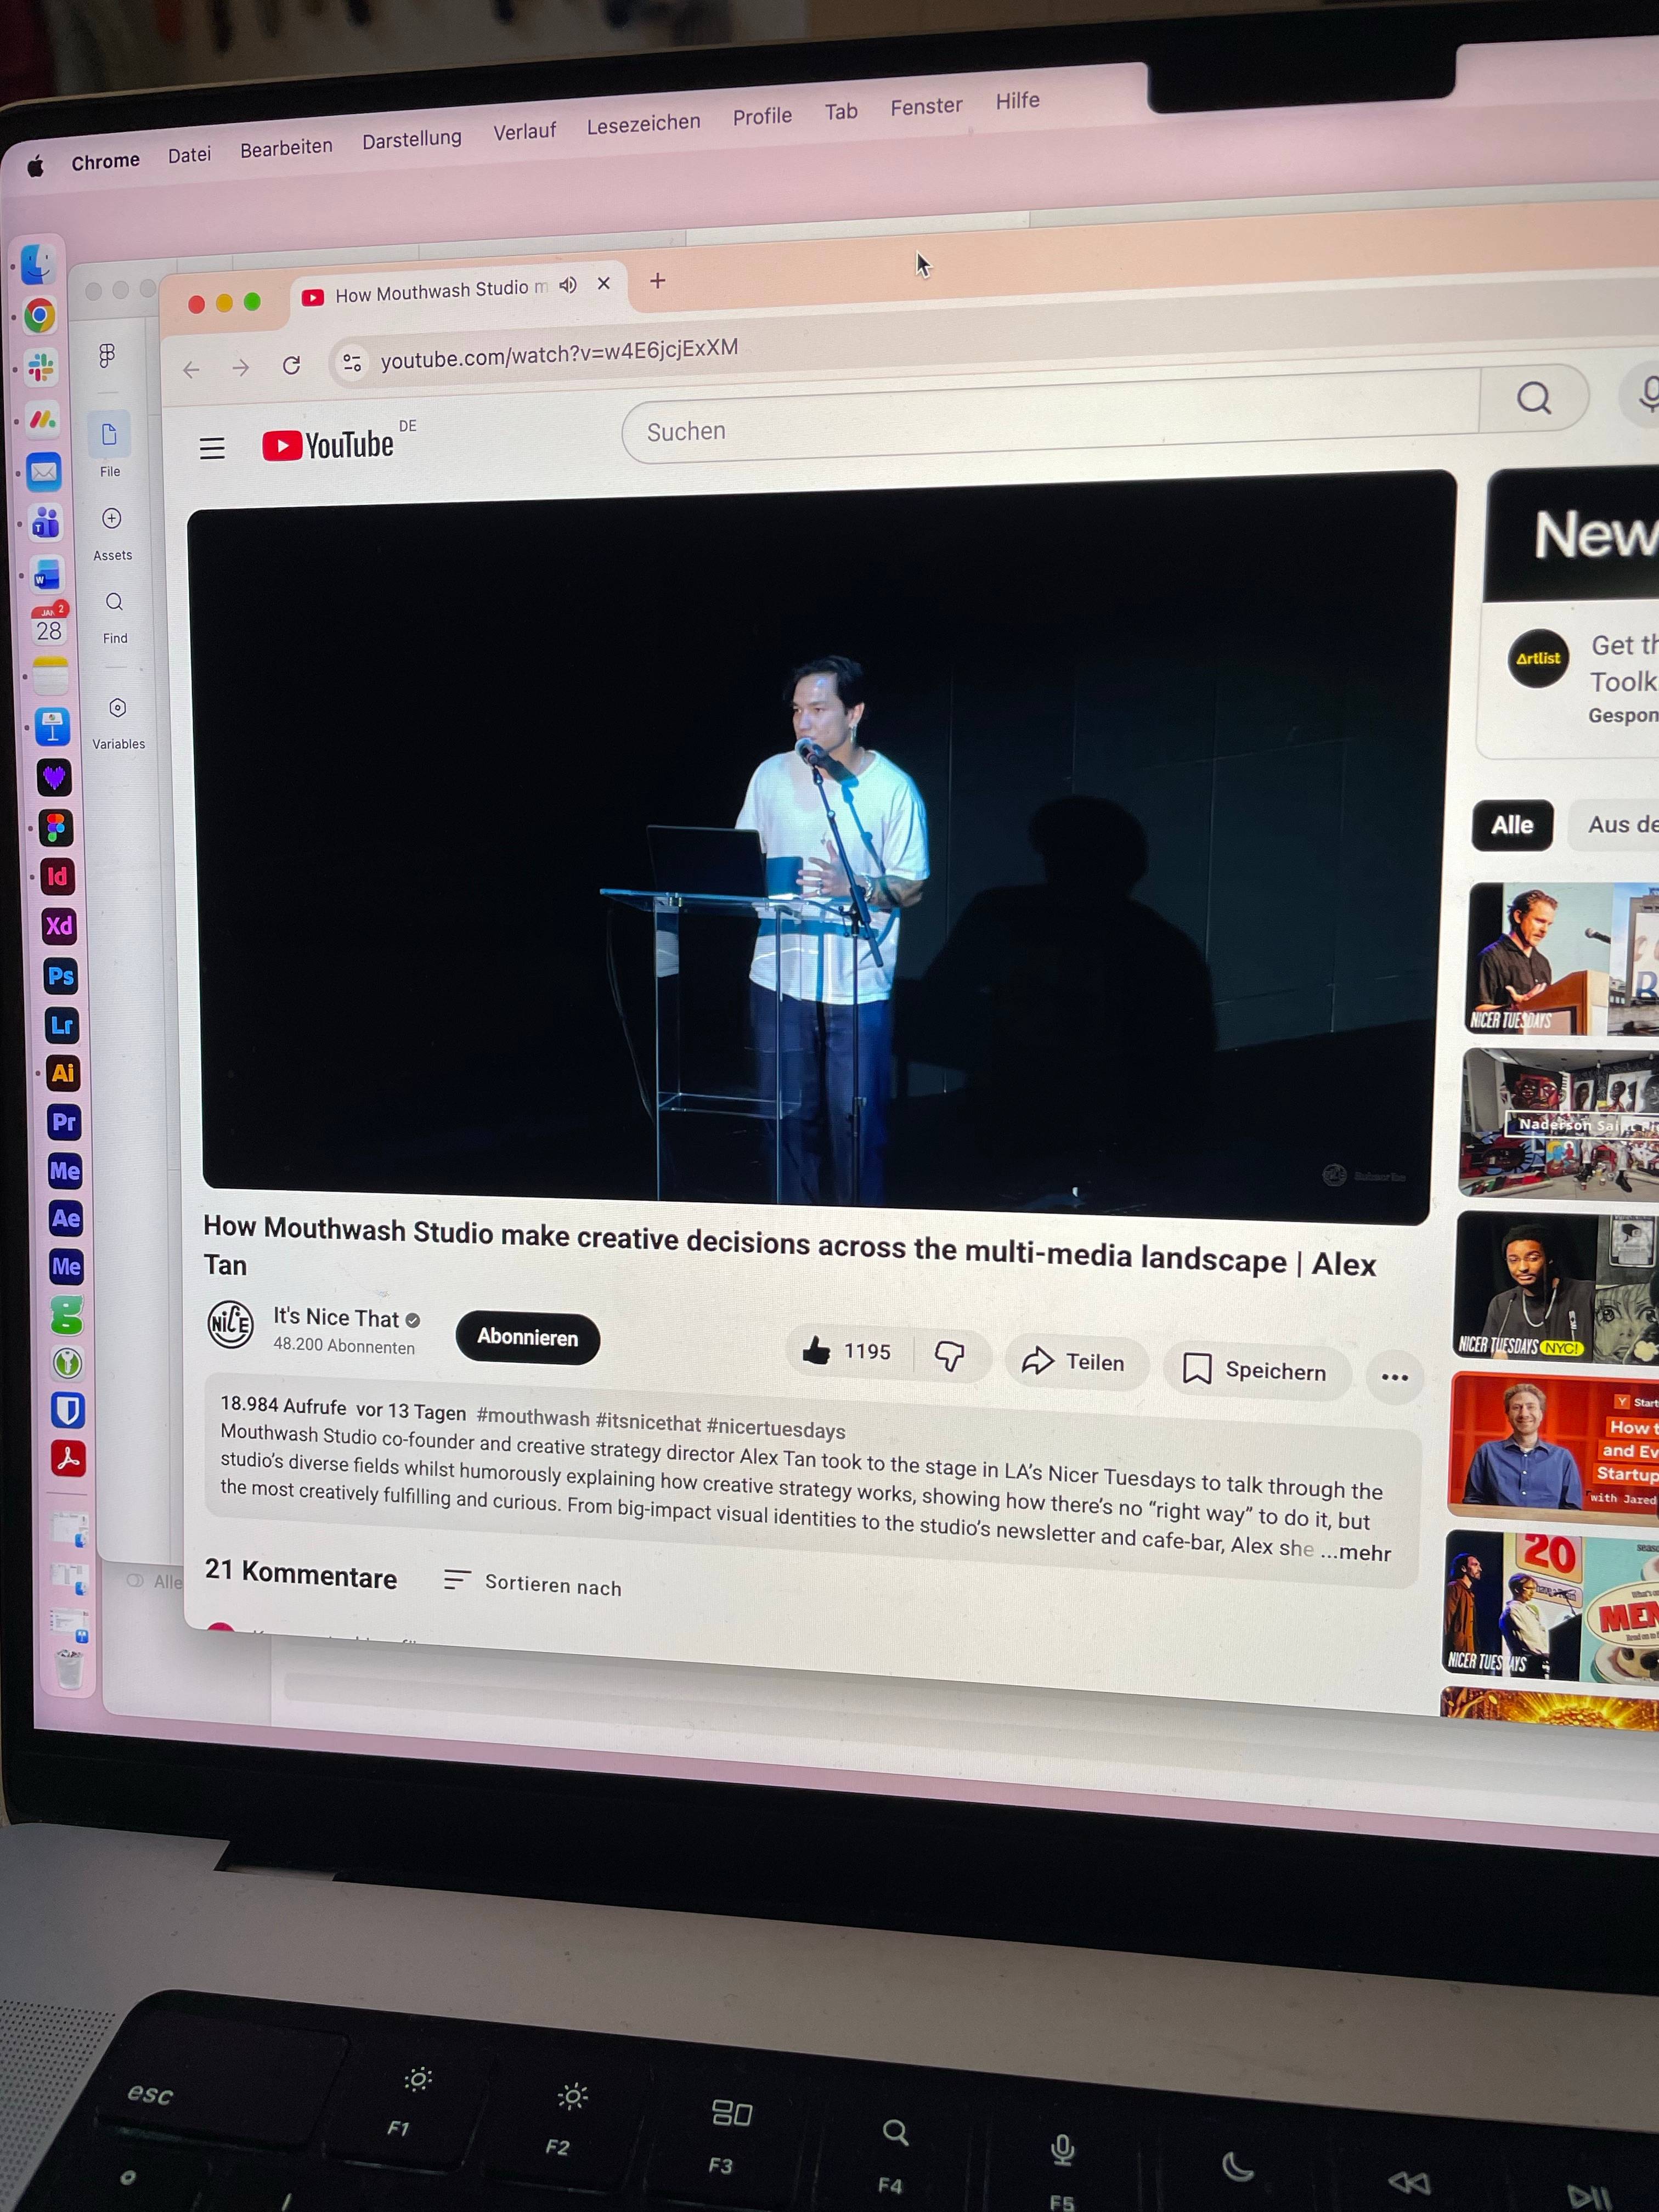Screen dimensions: 1659x2212
Task: Open Finder from the Dock
Action: coord(38,265)
